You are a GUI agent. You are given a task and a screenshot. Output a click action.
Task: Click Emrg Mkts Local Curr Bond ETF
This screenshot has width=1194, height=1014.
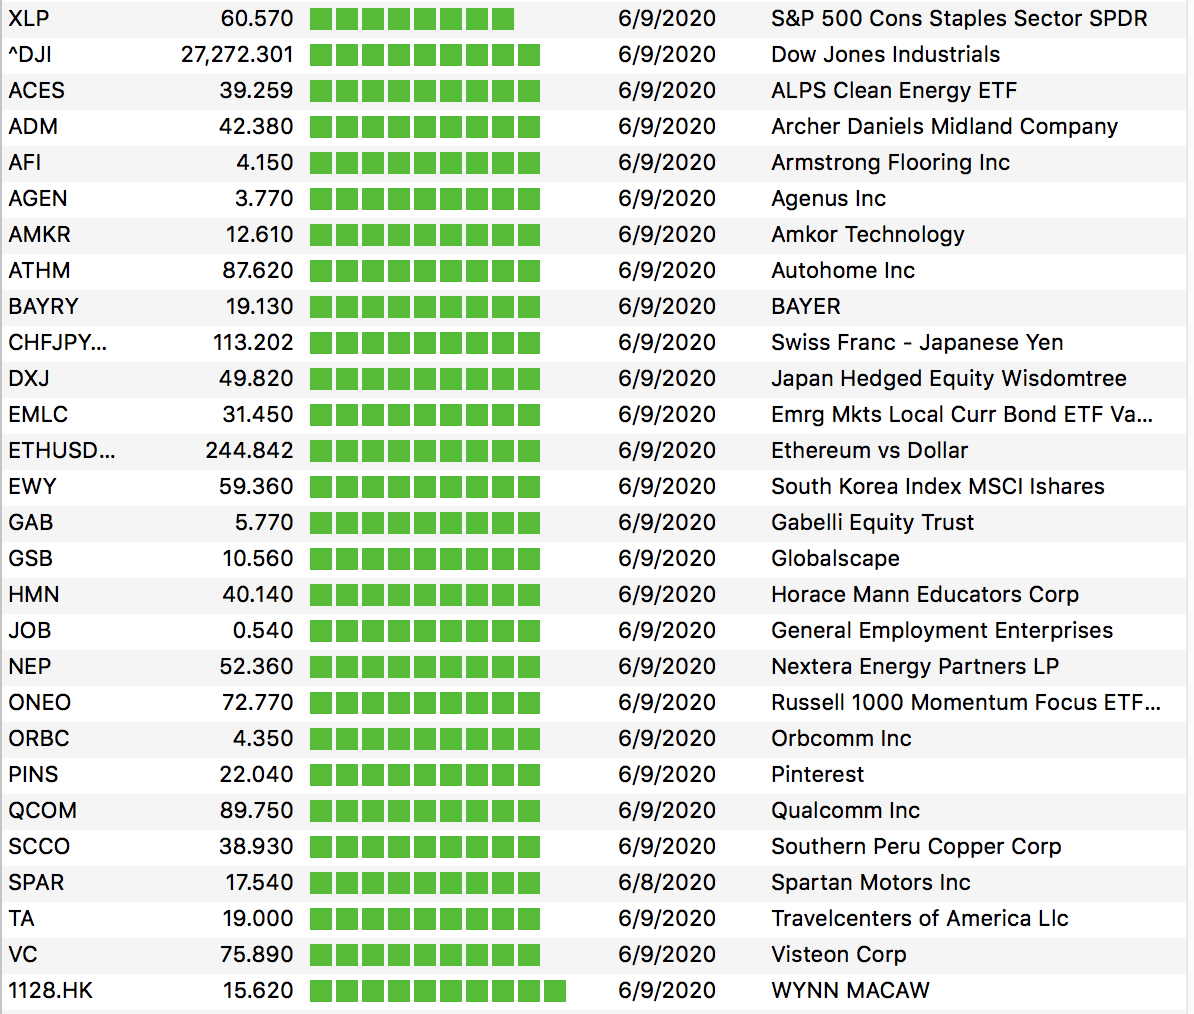[x=962, y=415]
